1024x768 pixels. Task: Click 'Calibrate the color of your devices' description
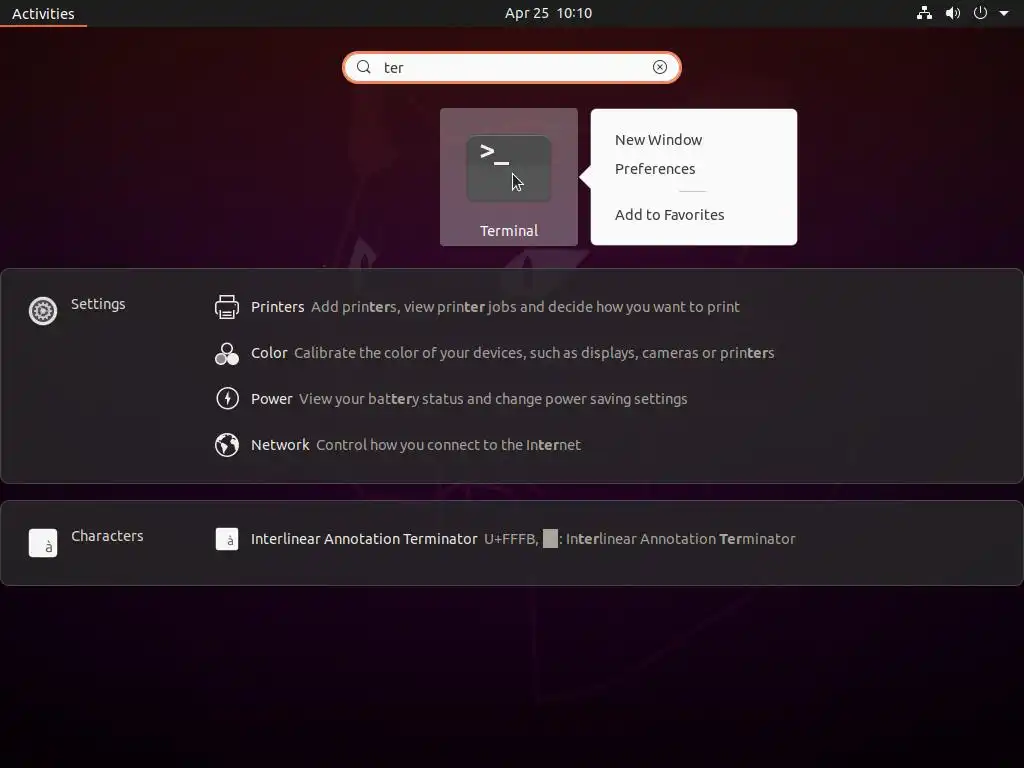pyautogui.click(x=534, y=353)
